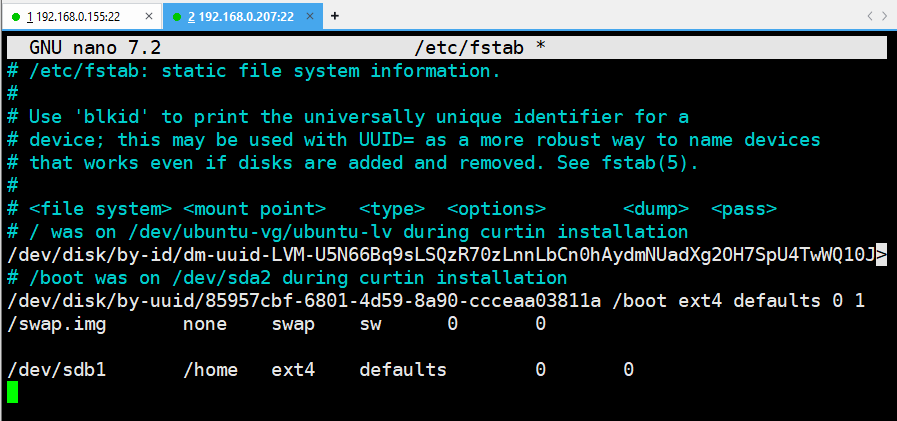Select the 192.168.0.207:22 session tab
The width and height of the screenshot is (897, 421).
(x=243, y=17)
